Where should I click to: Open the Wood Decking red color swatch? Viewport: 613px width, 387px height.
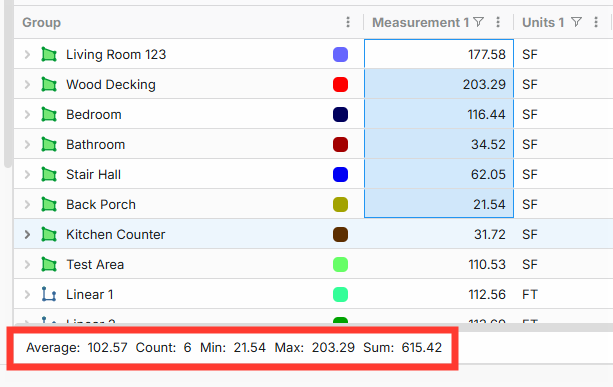341,84
